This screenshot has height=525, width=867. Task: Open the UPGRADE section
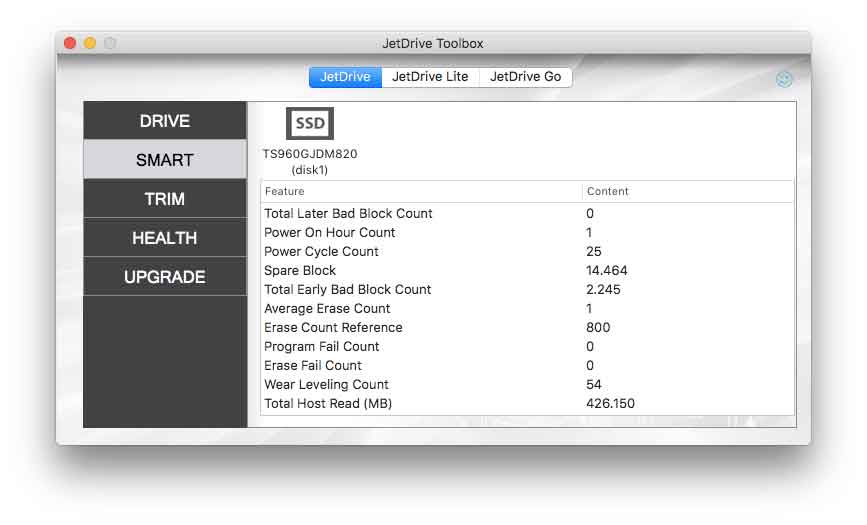tap(165, 277)
